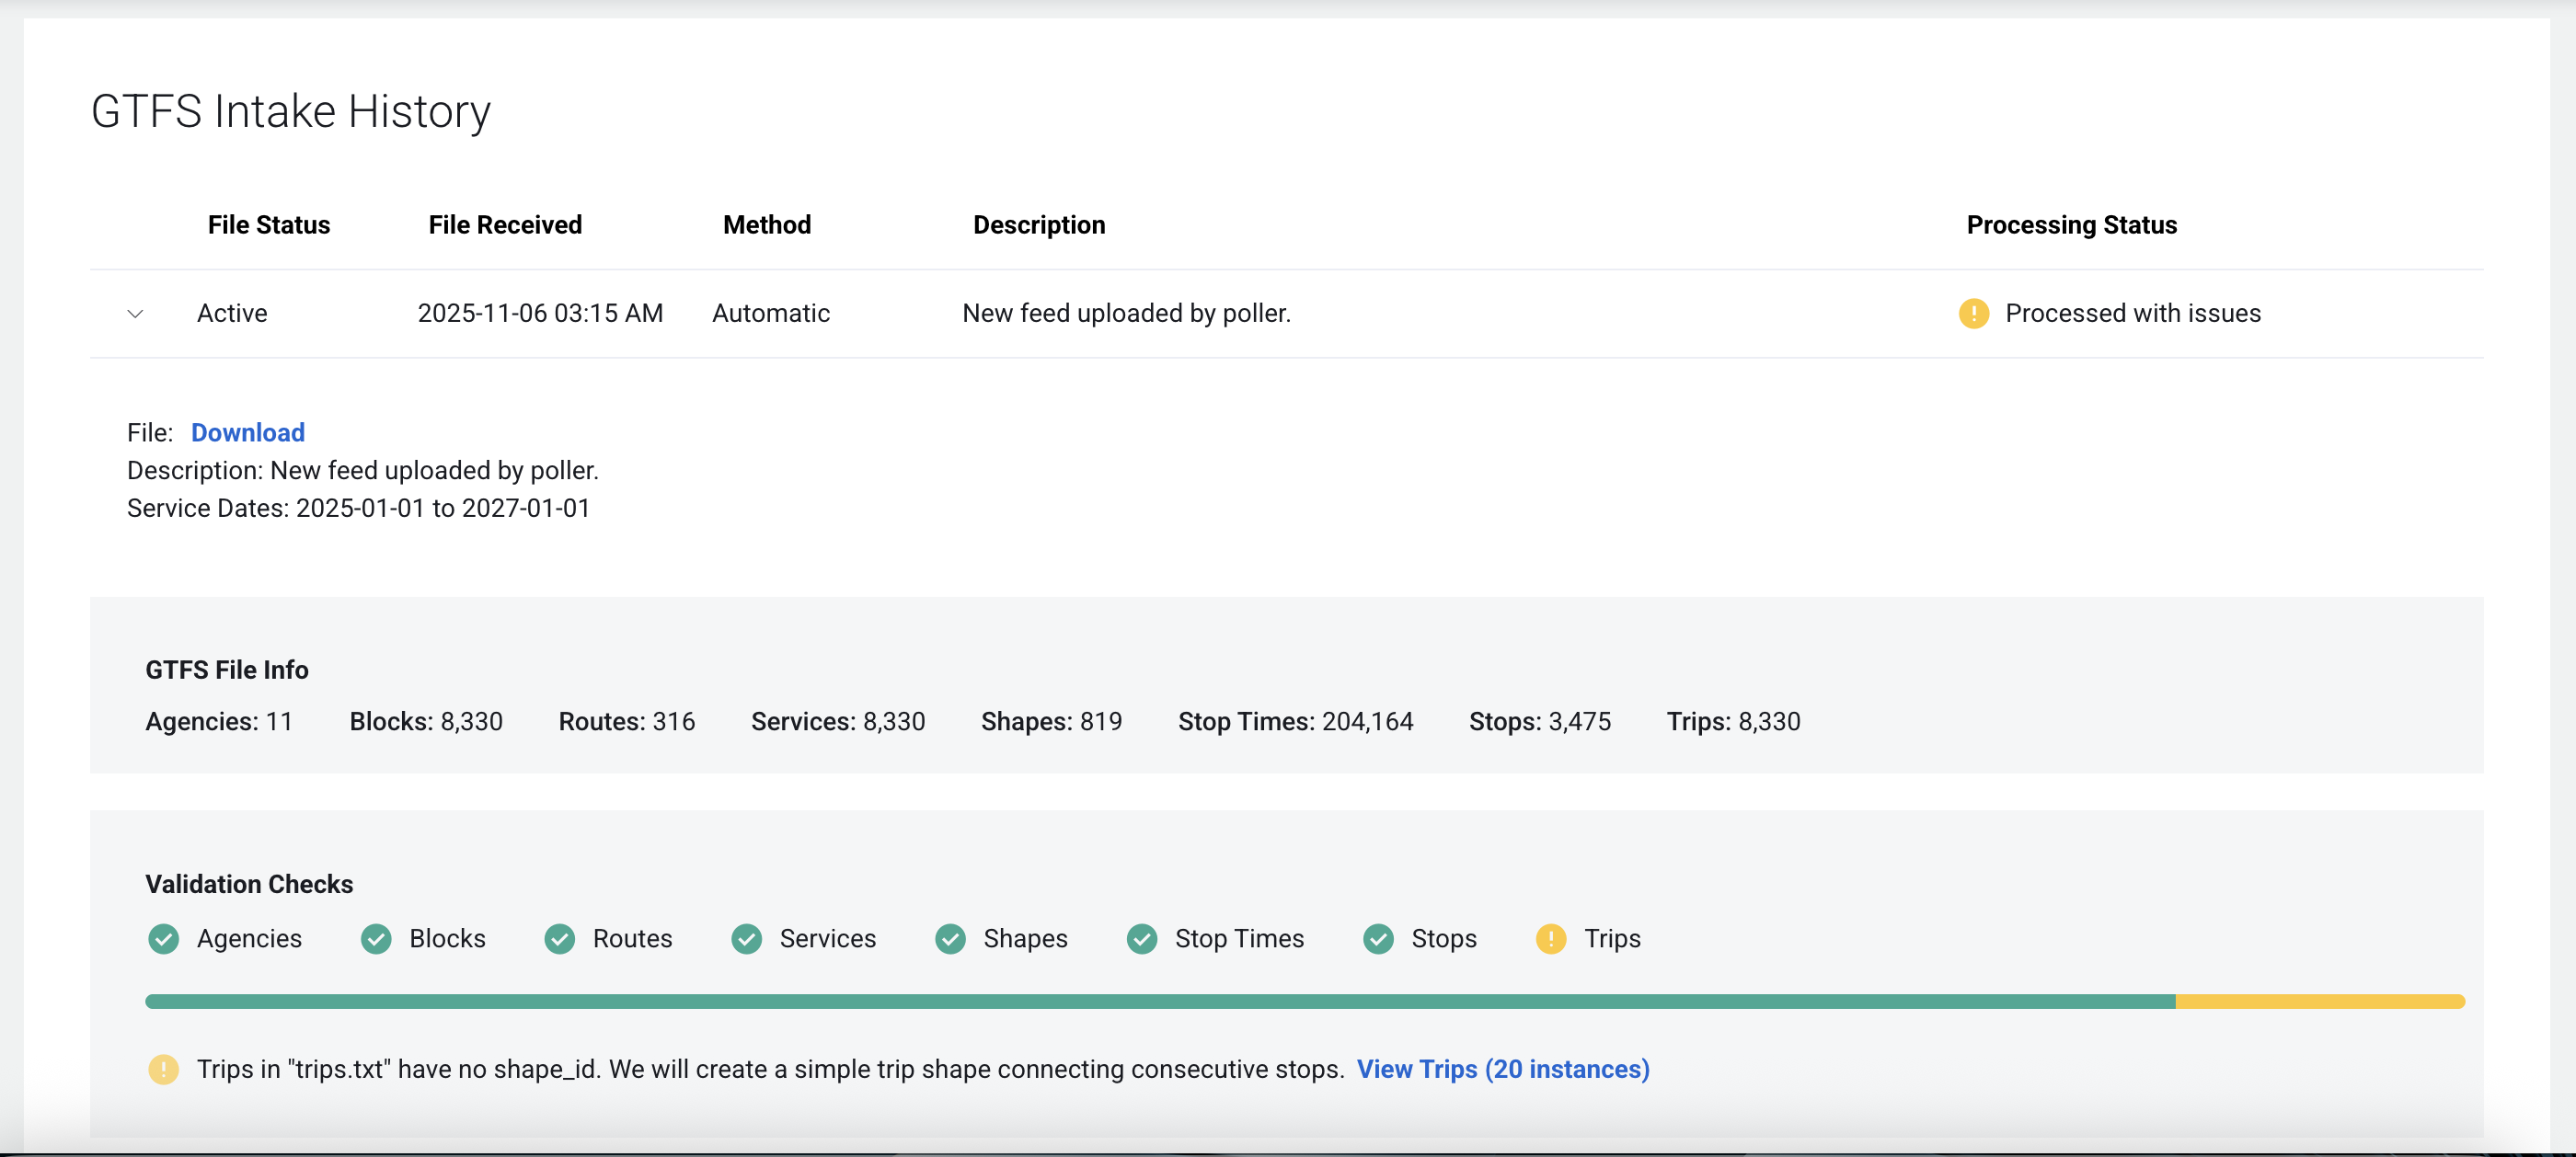
Task: Click the Routes validation check icon
Action: (x=559, y=939)
